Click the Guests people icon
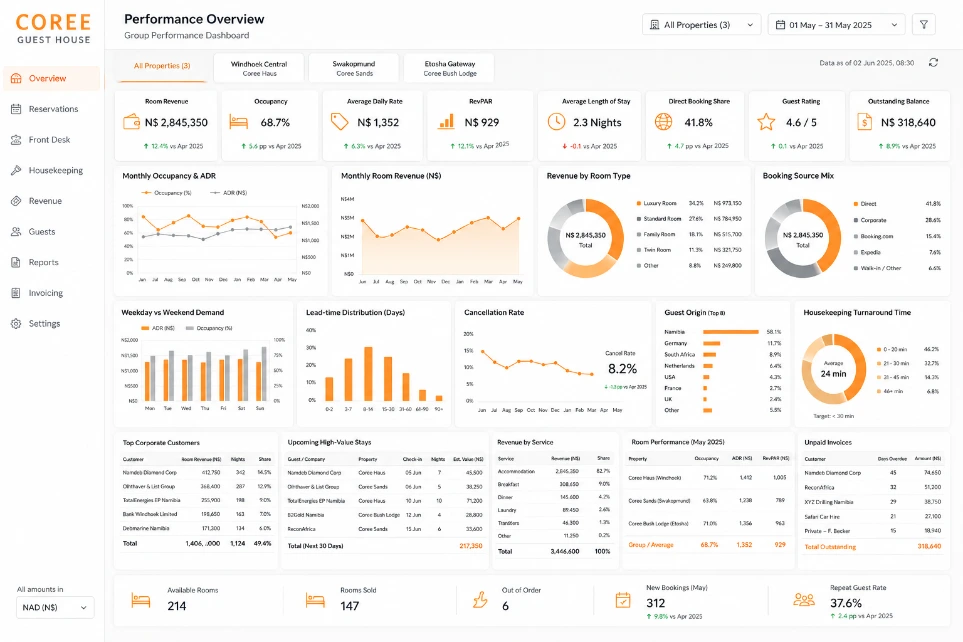Image resolution: width=963 pixels, height=642 pixels. tap(16, 232)
